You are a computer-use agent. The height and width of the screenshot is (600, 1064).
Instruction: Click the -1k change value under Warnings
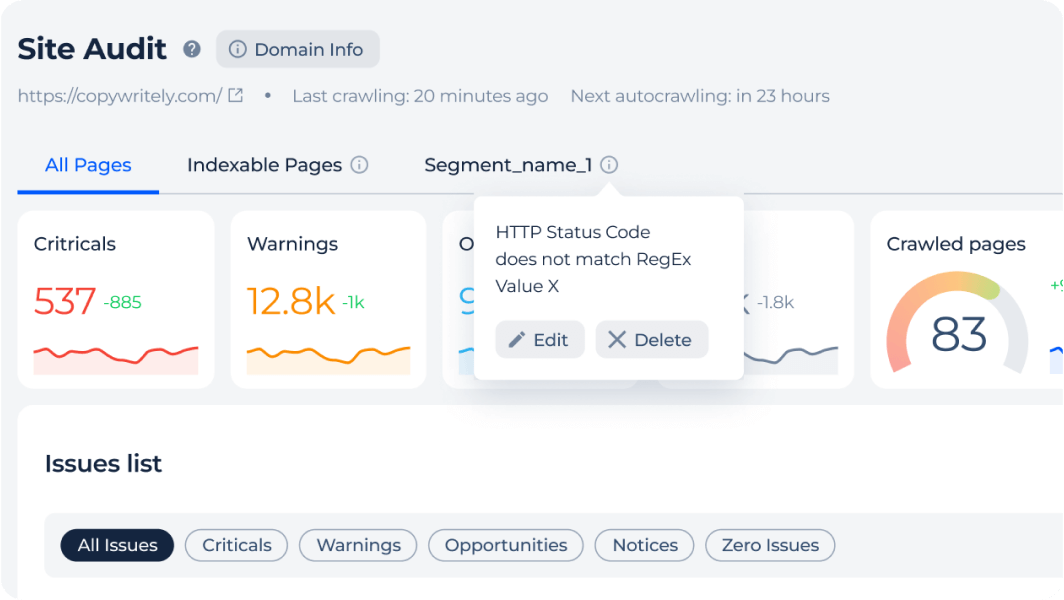353,302
